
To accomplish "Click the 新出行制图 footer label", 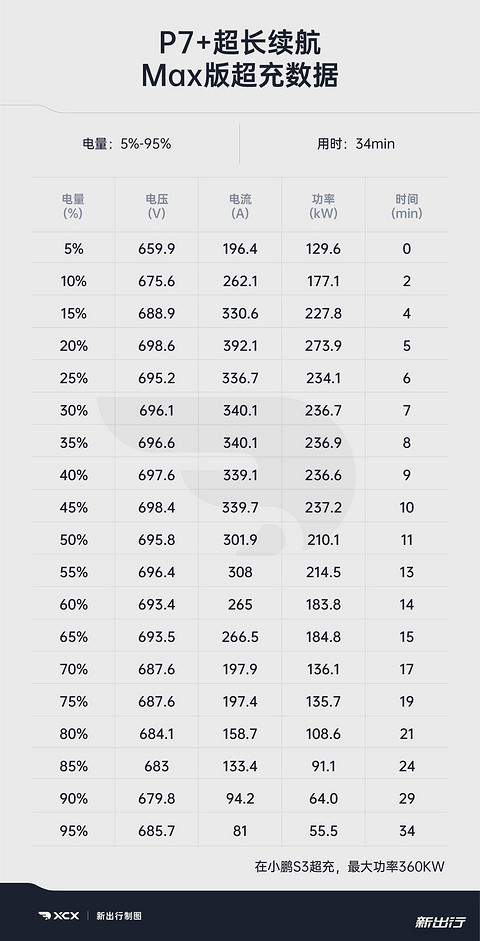I will point(119,916).
